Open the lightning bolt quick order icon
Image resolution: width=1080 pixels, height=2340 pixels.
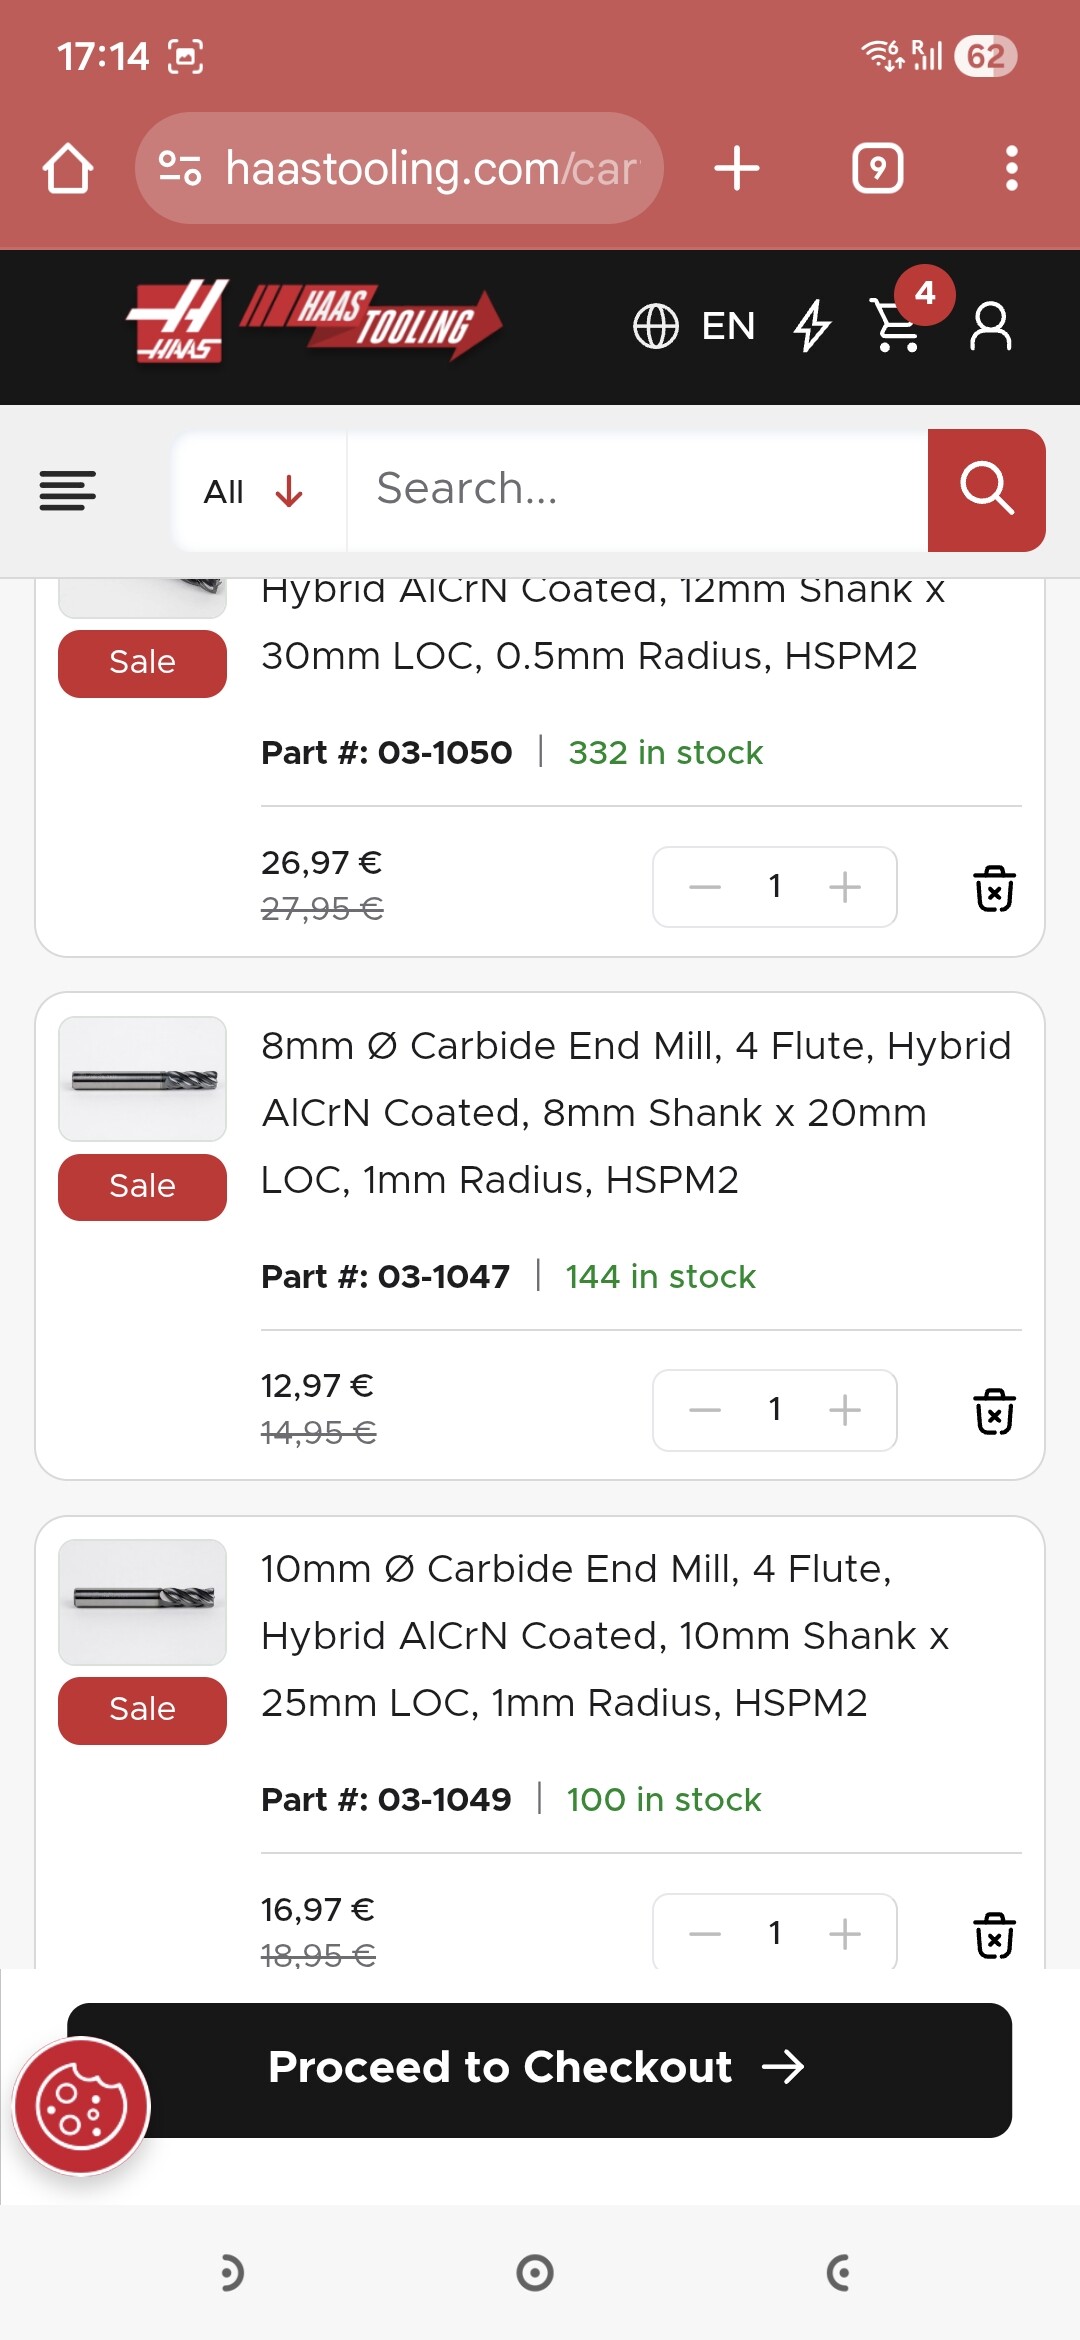point(812,326)
